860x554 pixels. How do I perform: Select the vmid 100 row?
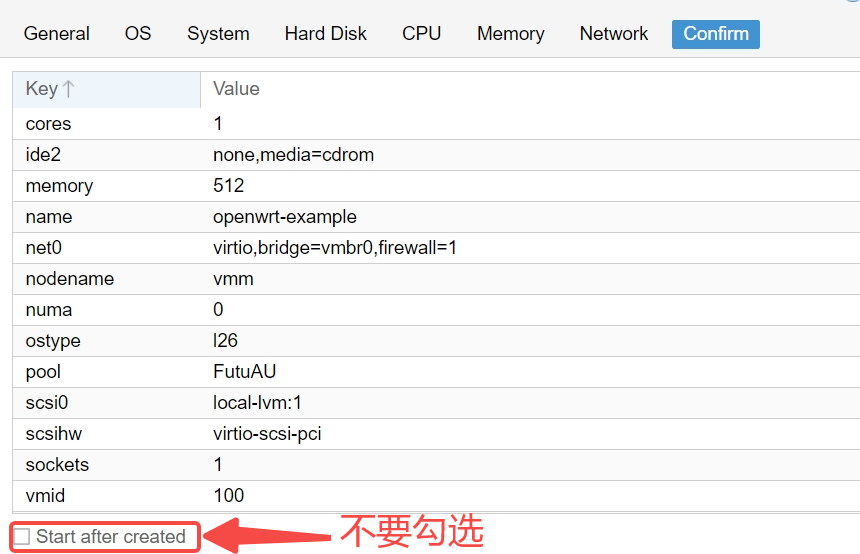(436, 496)
